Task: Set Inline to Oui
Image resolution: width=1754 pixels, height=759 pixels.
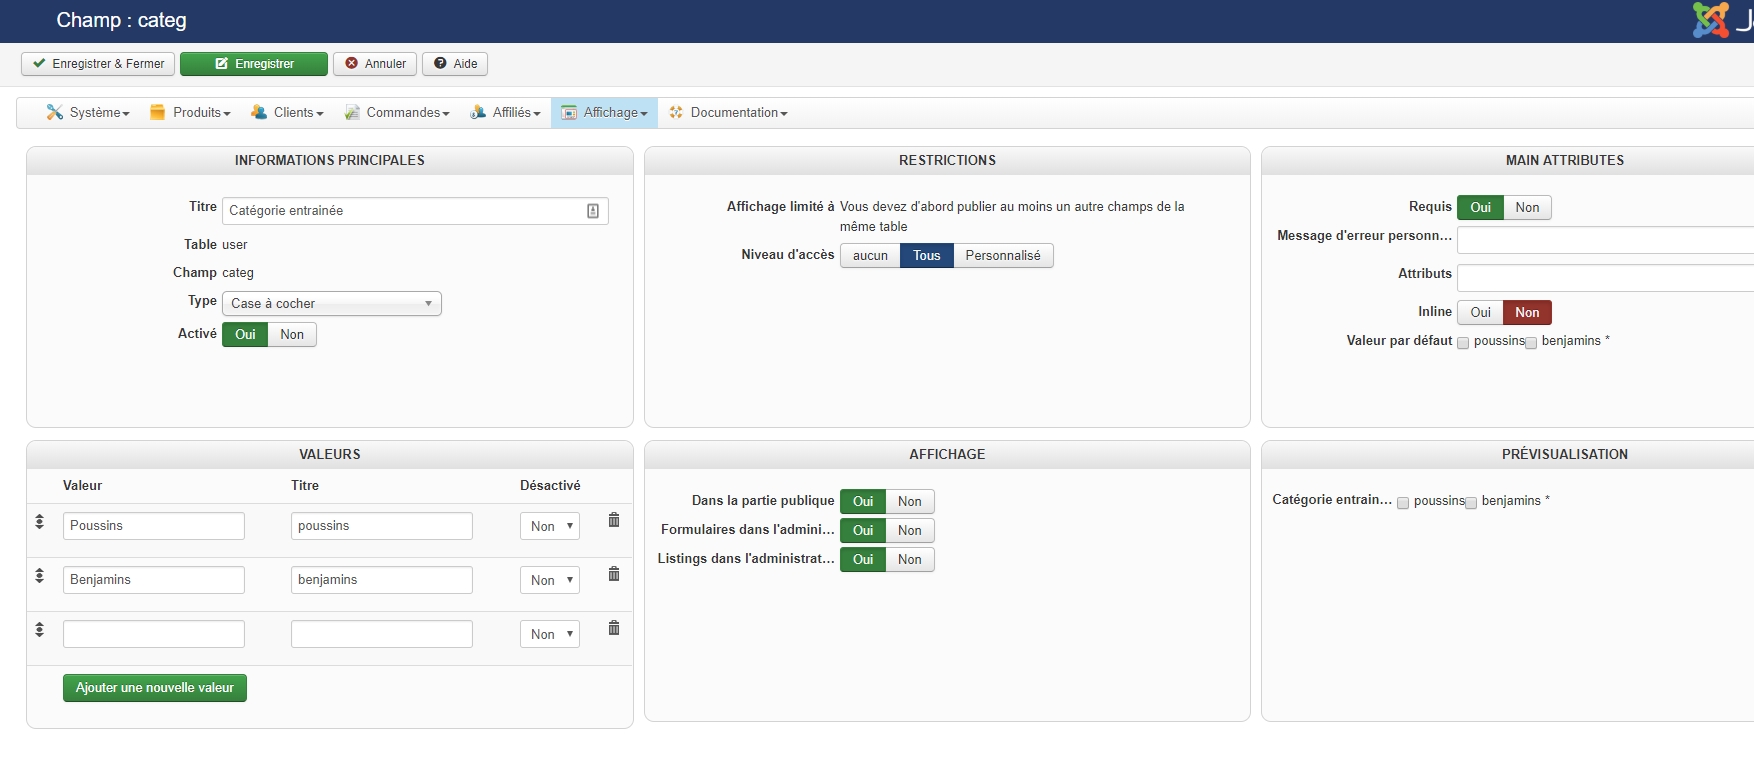Action: click(x=1480, y=313)
